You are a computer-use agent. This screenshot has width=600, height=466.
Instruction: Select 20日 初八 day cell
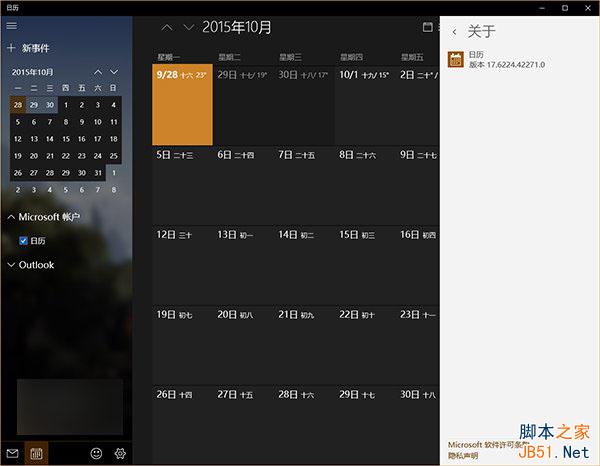243,345
